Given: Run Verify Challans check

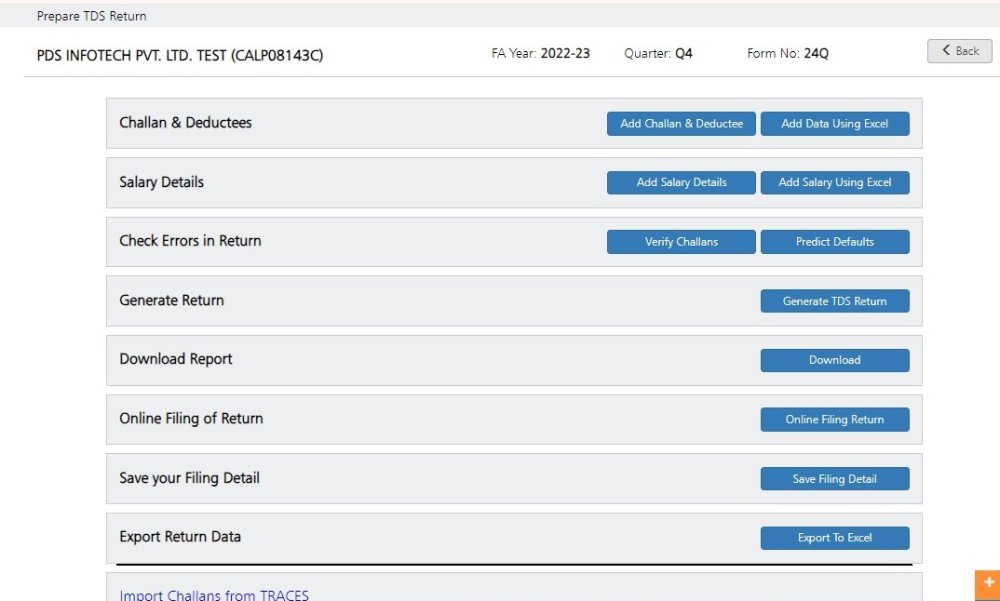Looking at the screenshot, I should [x=681, y=241].
